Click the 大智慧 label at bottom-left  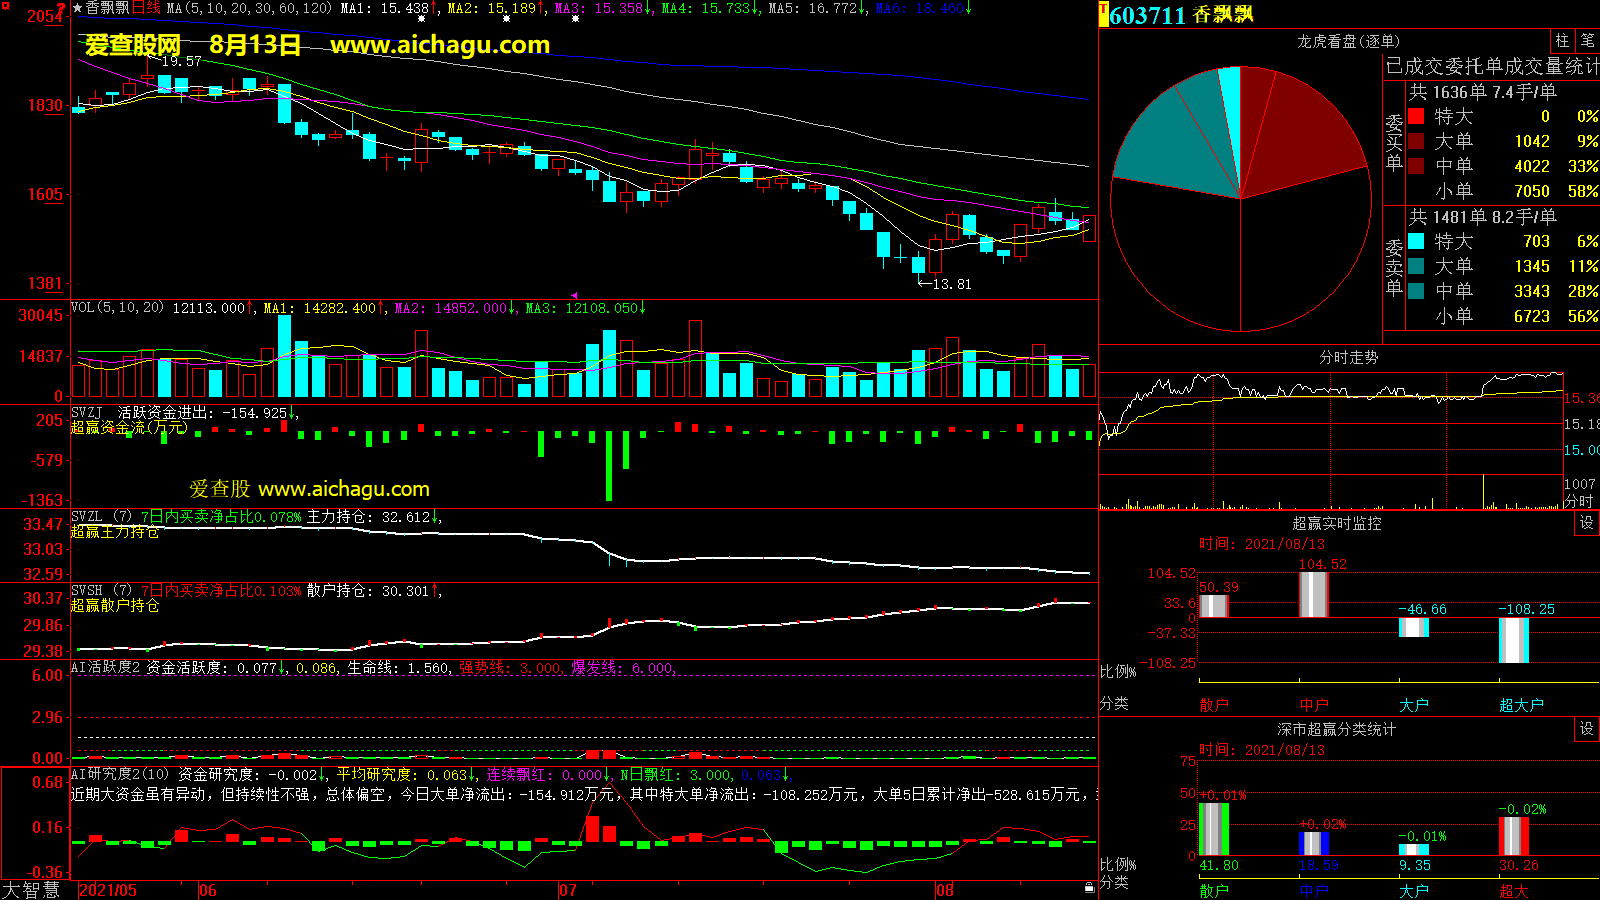pos(31,890)
